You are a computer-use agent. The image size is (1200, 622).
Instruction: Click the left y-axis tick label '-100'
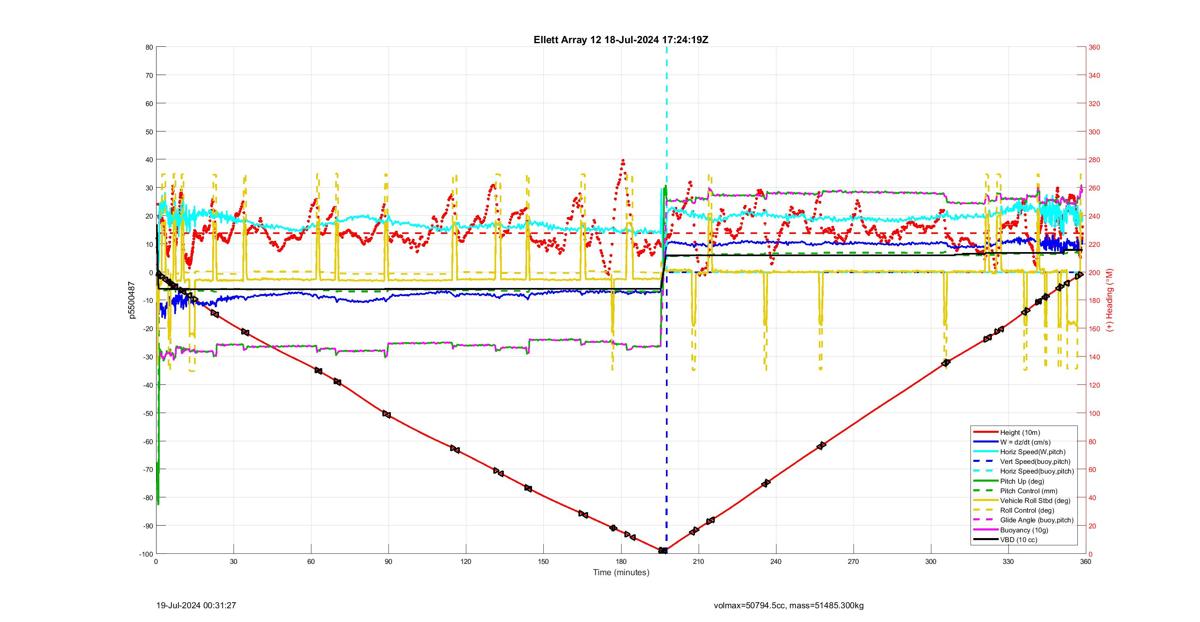pyautogui.click(x=144, y=554)
